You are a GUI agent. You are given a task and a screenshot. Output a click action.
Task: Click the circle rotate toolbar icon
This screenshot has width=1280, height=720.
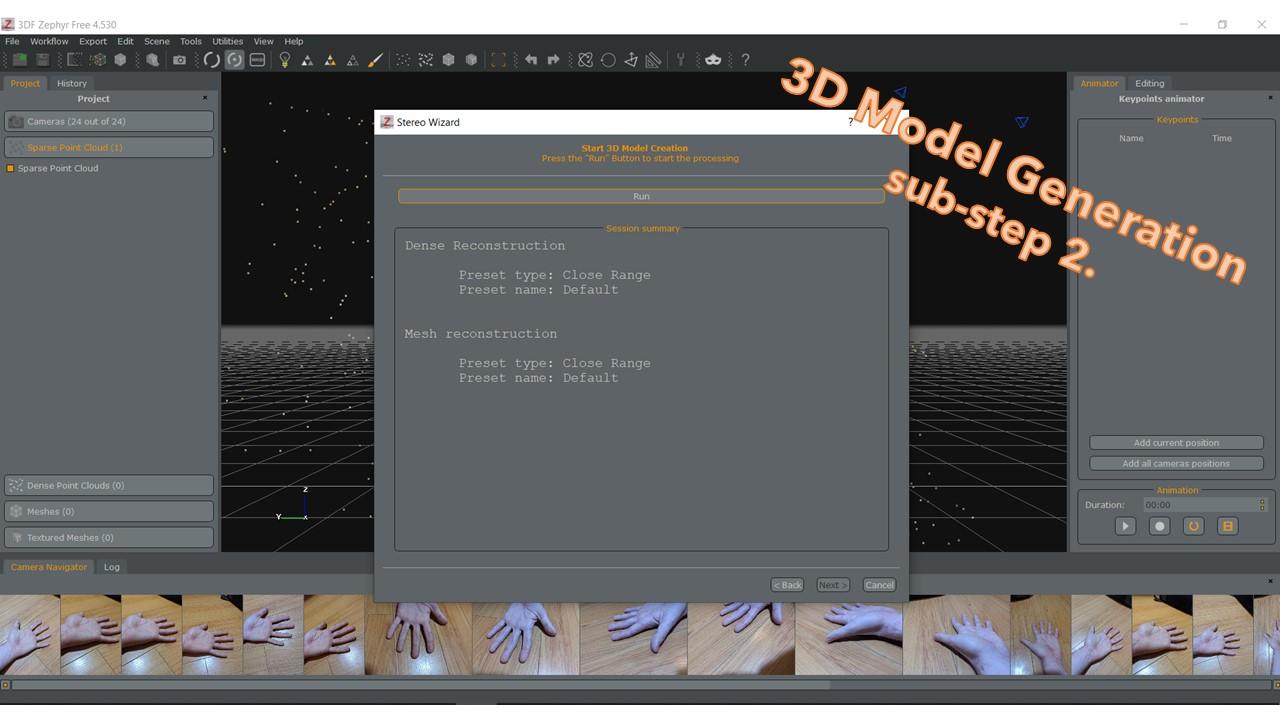pyautogui.click(x=608, y=60)
